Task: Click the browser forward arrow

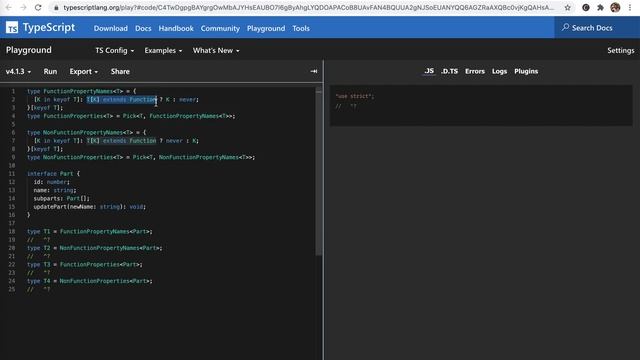Action: (23, 7)
